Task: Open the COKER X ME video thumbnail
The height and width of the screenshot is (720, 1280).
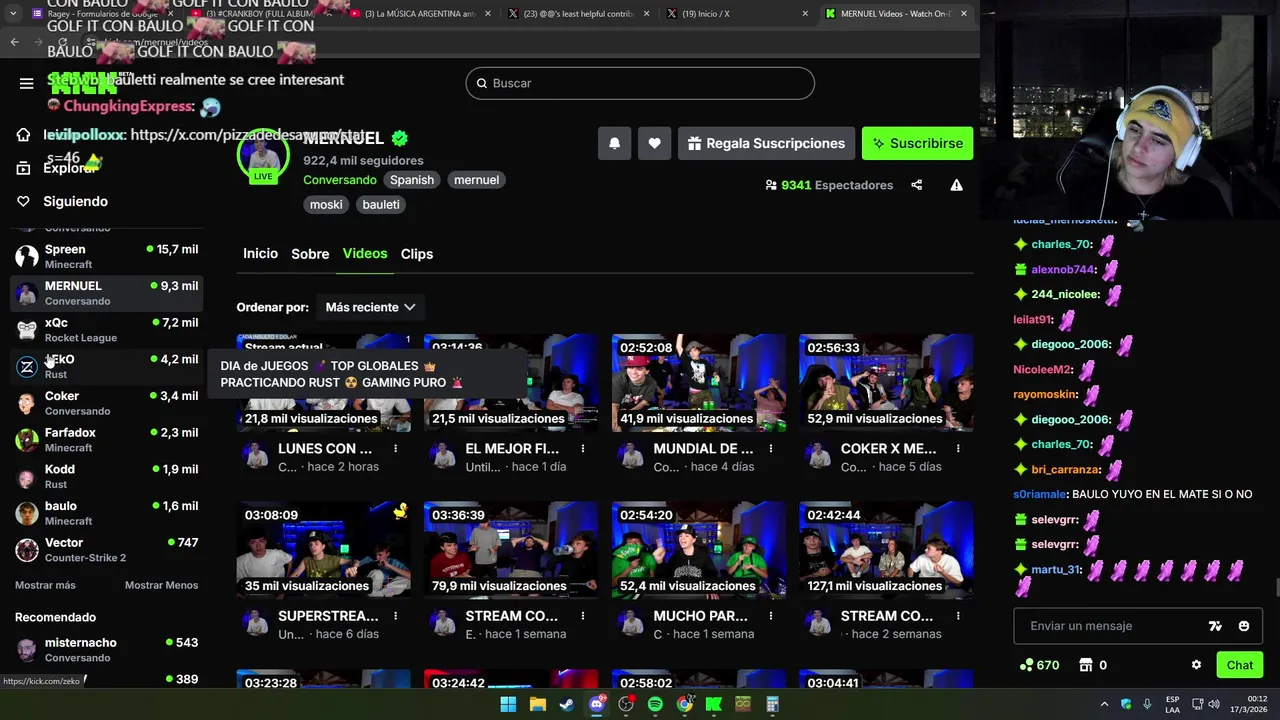Action: tap(886, 383)
